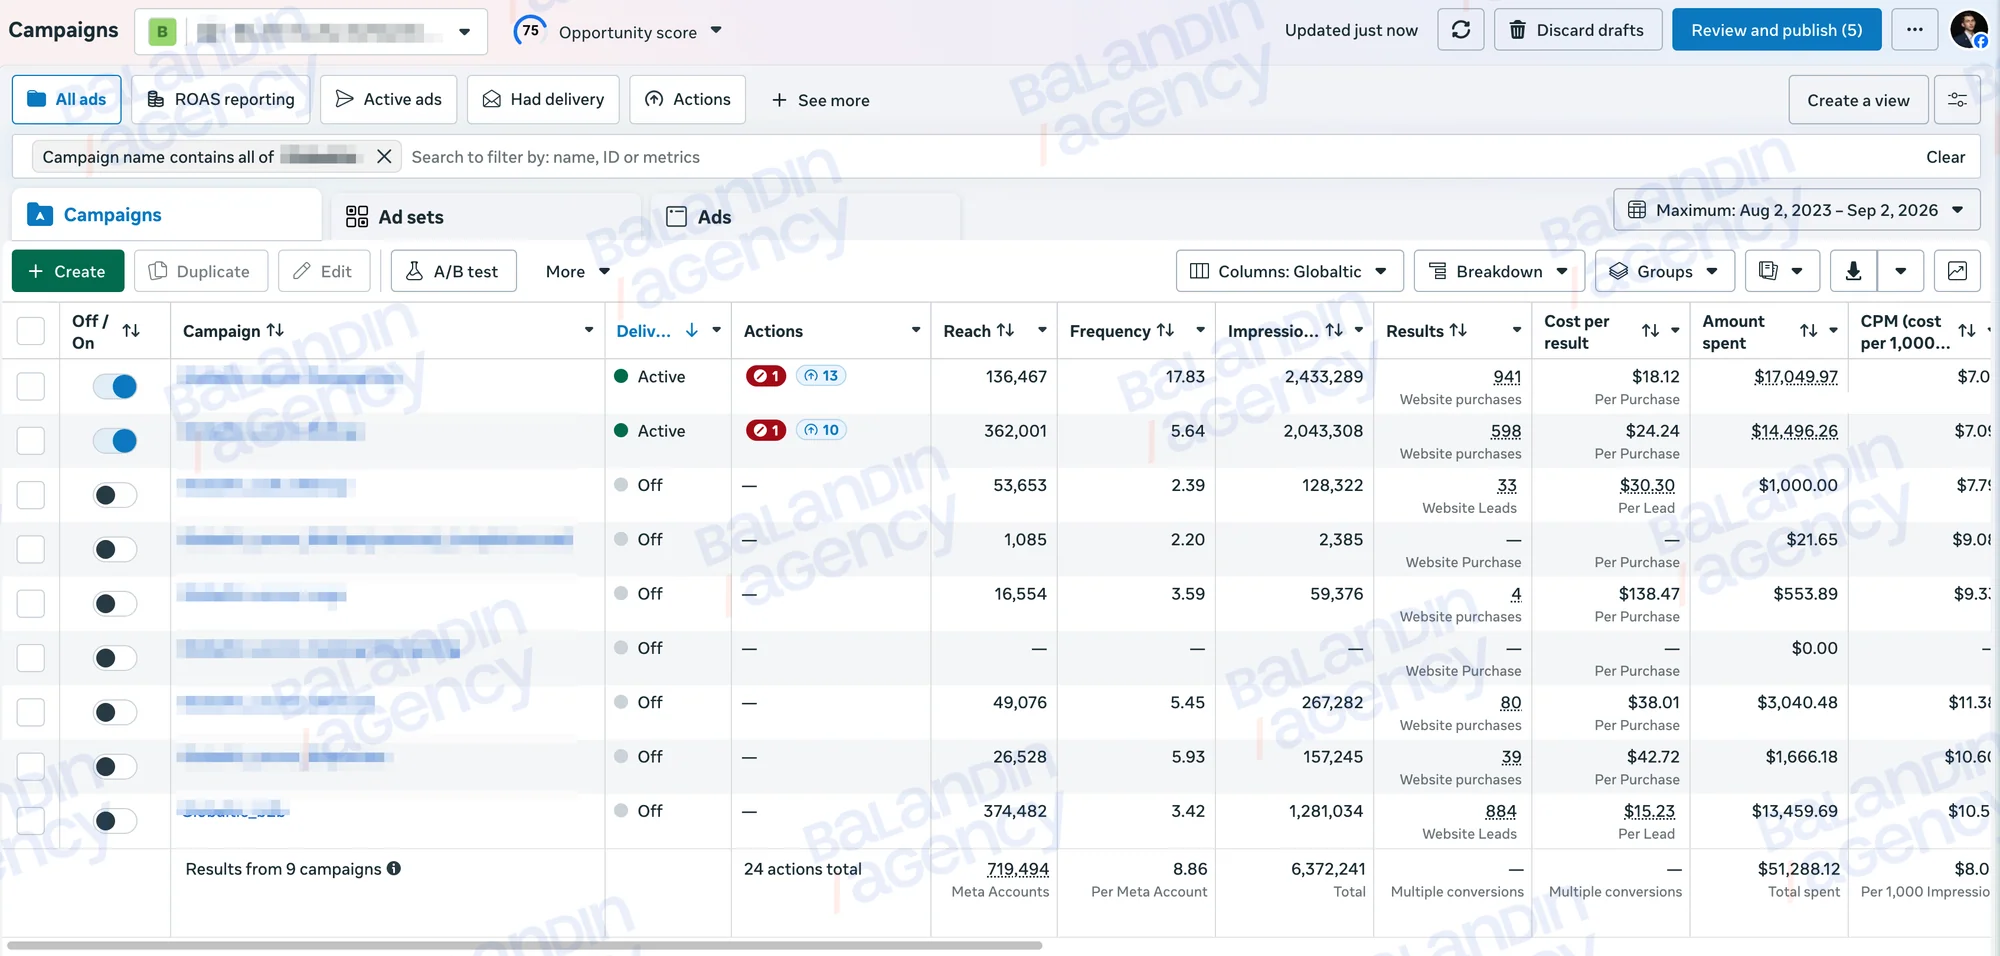Open the ad account selector dropdown

pyautogui.click(x=311, y=31)
